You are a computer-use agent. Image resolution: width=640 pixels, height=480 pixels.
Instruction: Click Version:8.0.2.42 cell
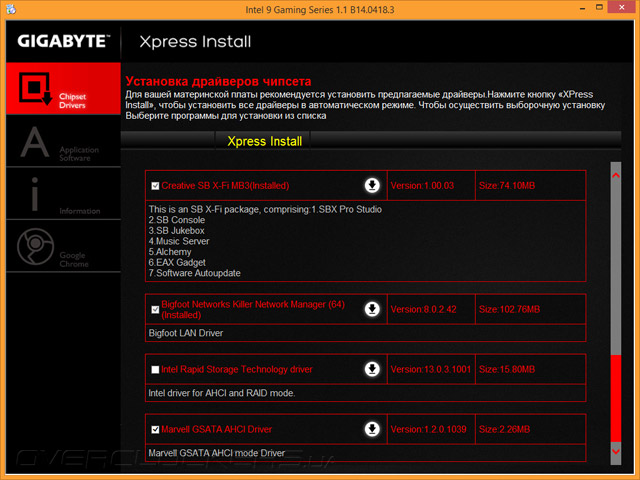[x=431, y=309]
